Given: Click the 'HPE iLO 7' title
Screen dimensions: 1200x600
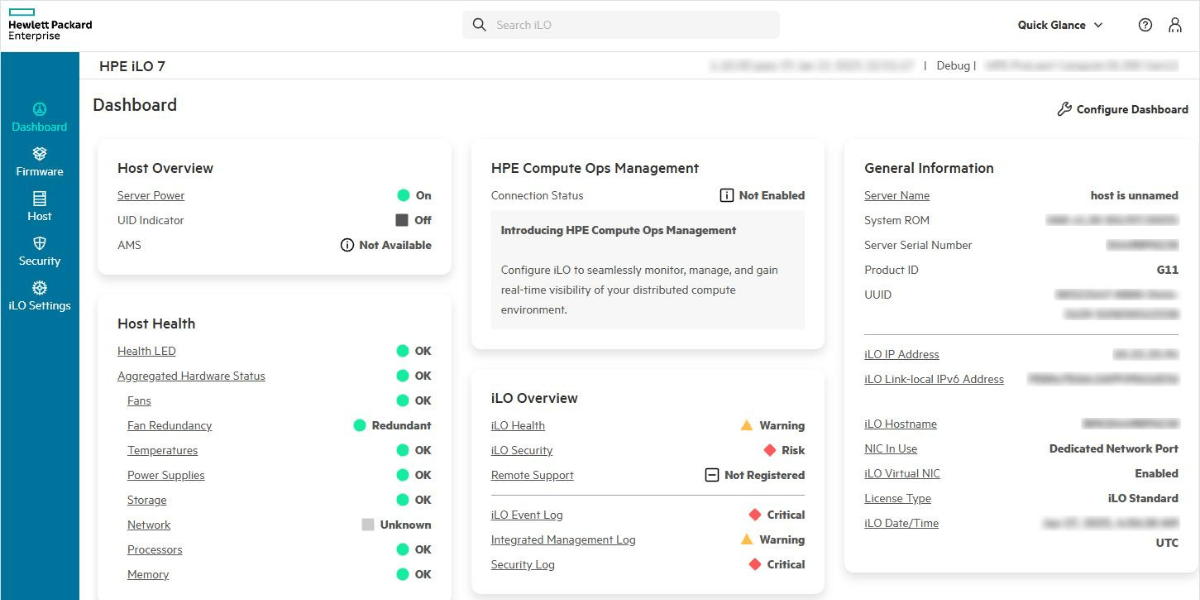Looking at the screenshot, I should click(132, 66).
